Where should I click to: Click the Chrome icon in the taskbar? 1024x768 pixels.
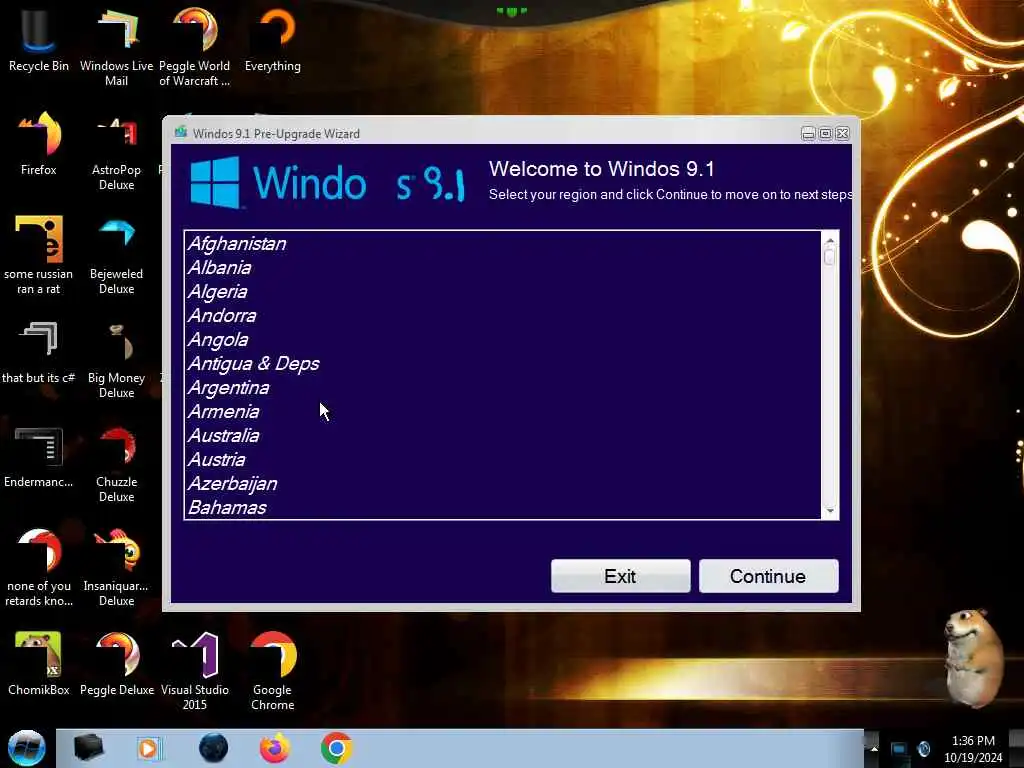[x=336, y=748]
